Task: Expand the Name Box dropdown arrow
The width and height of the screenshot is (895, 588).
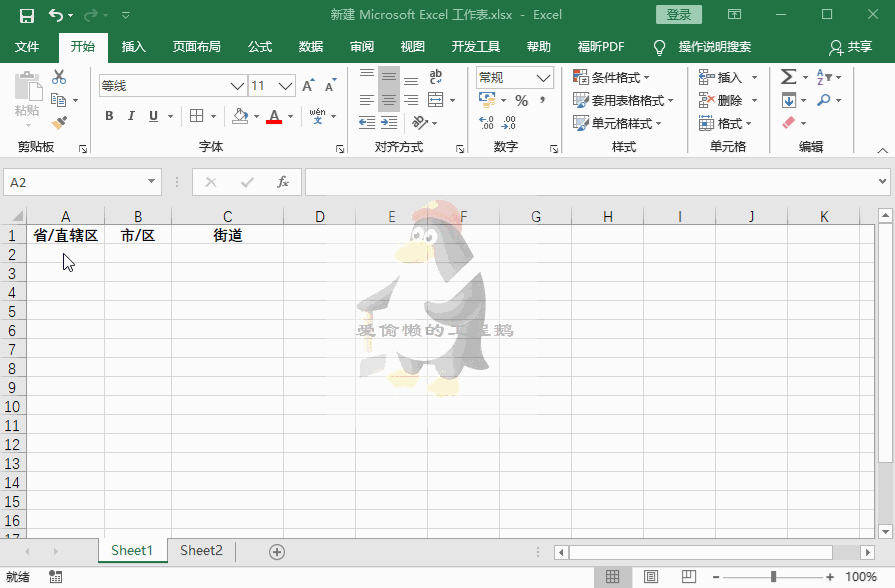Action: 151,182
